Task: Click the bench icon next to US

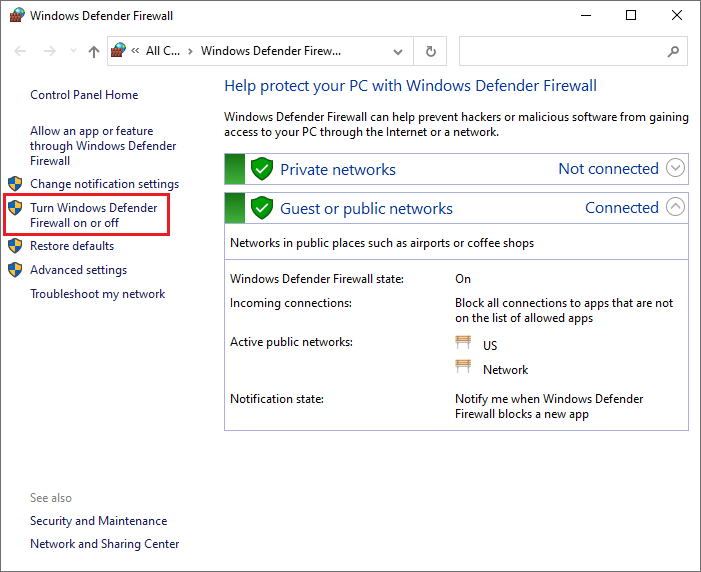Action: pyautogui.click(x=463, y=343)
